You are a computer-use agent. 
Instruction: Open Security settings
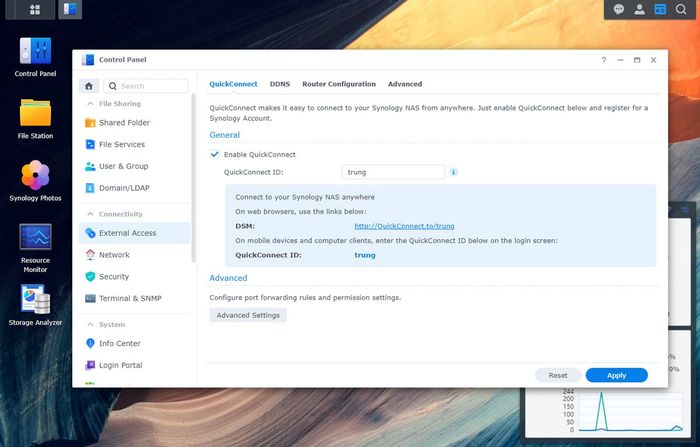(134, 276)
